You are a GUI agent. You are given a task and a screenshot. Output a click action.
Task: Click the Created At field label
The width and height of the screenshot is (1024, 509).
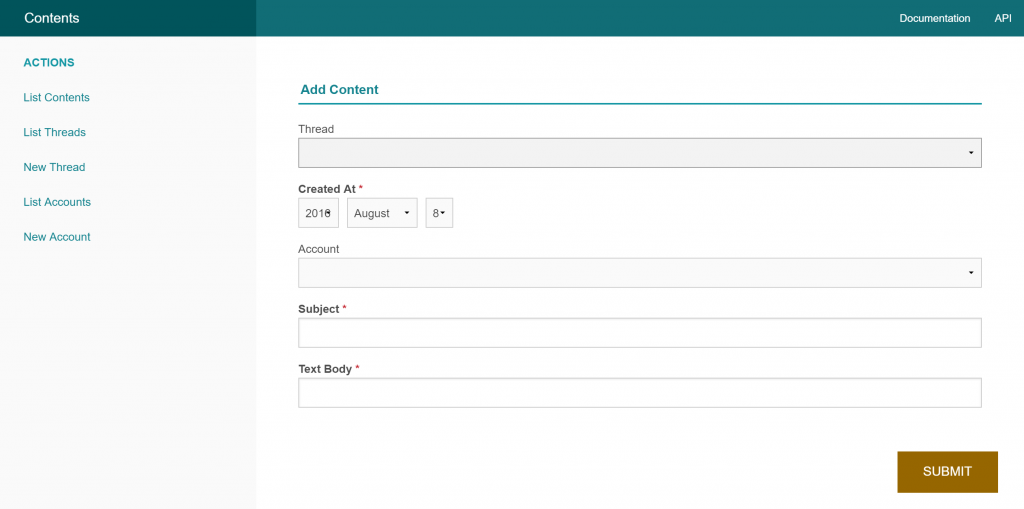[326, 189]
